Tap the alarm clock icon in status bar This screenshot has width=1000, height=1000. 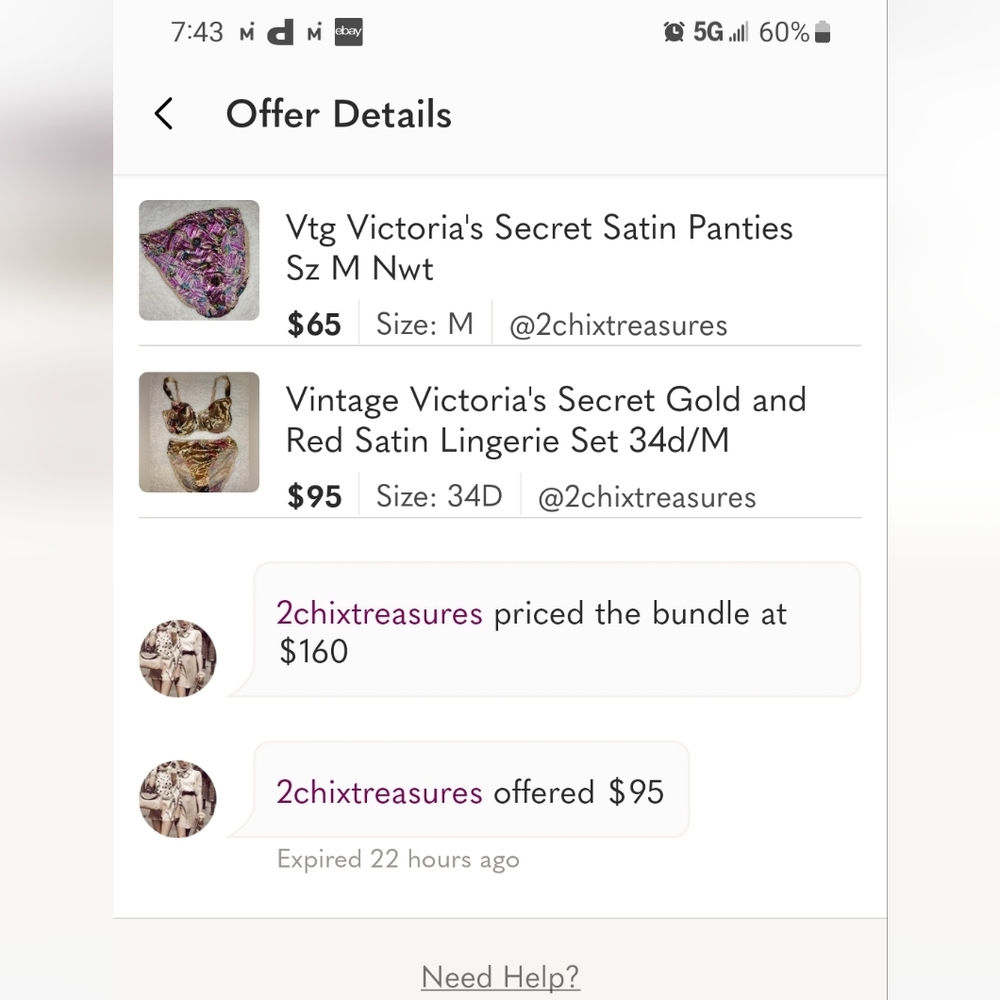click(674, 31)
